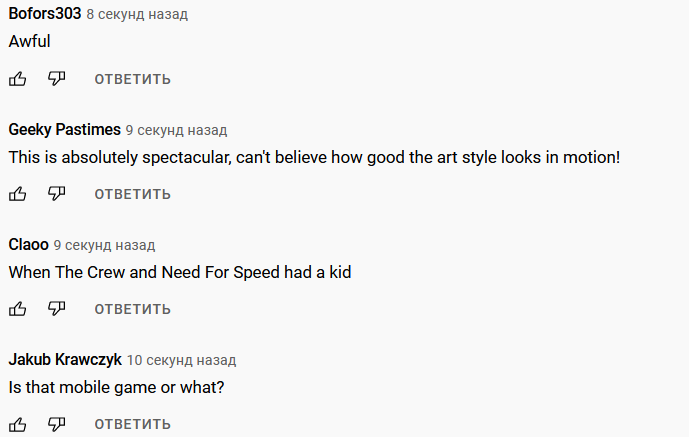The height and width of the screenshot is (437, 689).
Task: Open Bofors303 channel from username
Action: 45,14
